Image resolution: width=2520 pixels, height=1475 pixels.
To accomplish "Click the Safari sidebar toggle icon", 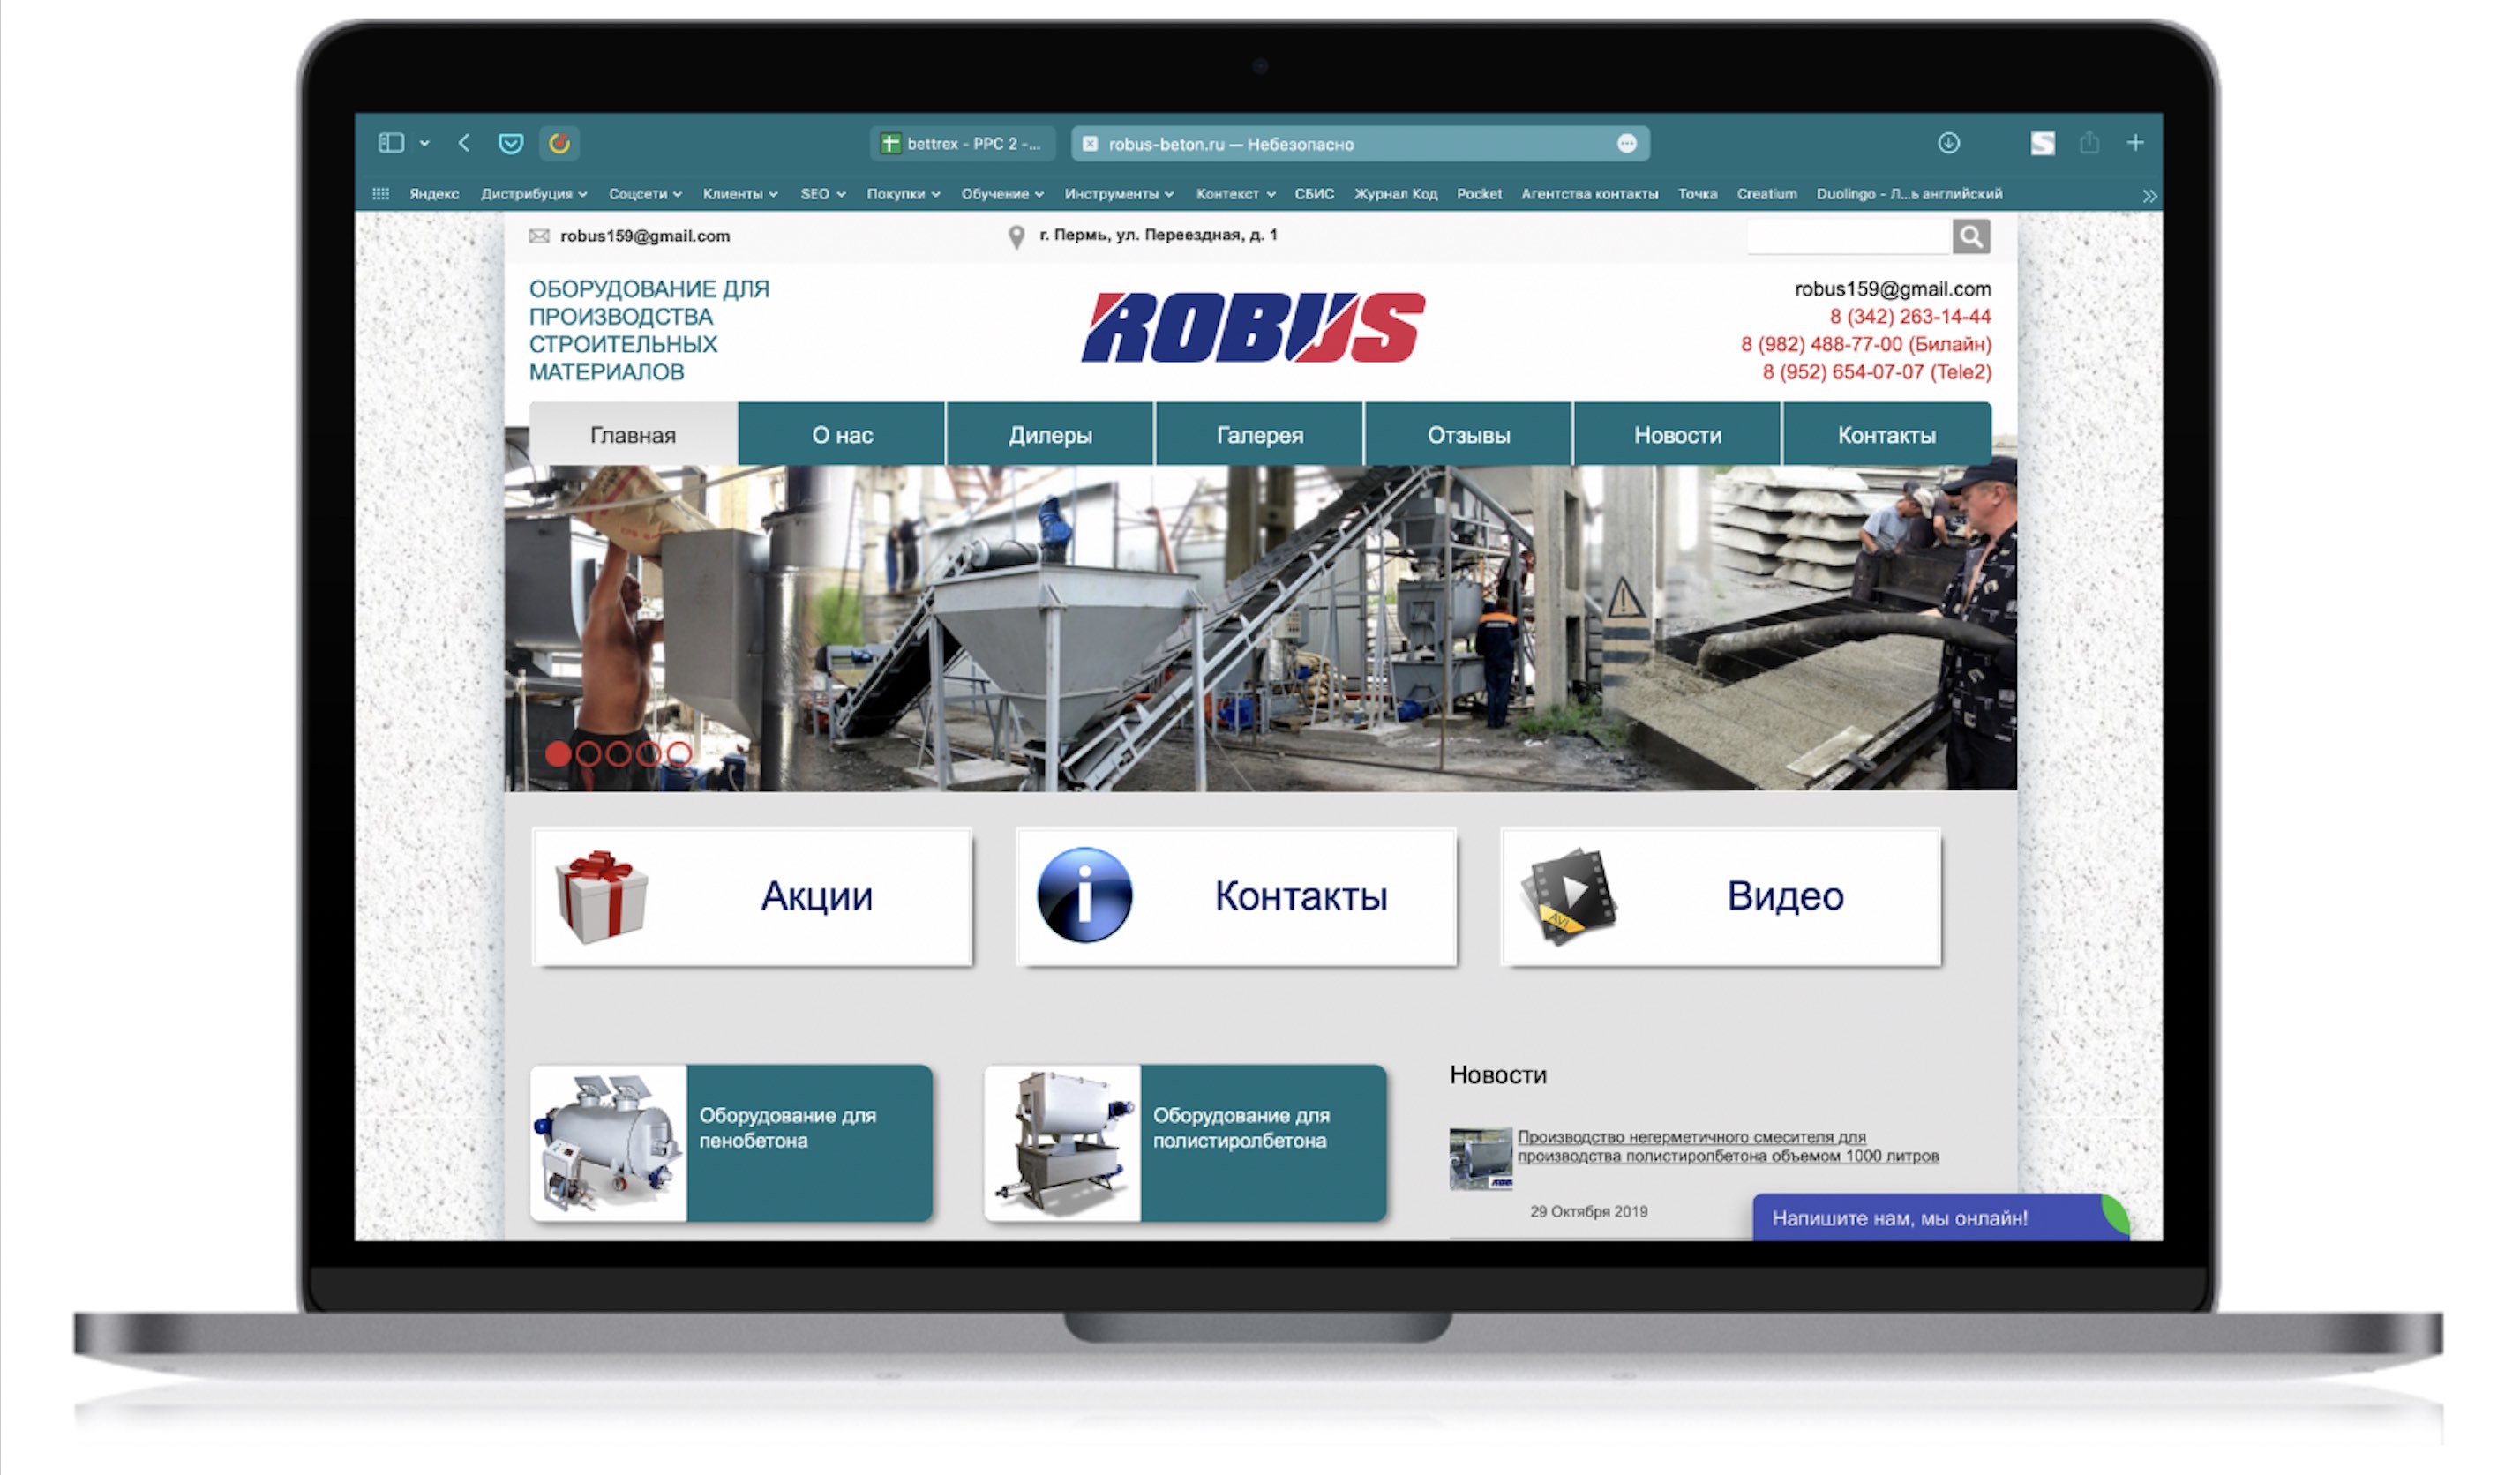I will pos(391,143).
